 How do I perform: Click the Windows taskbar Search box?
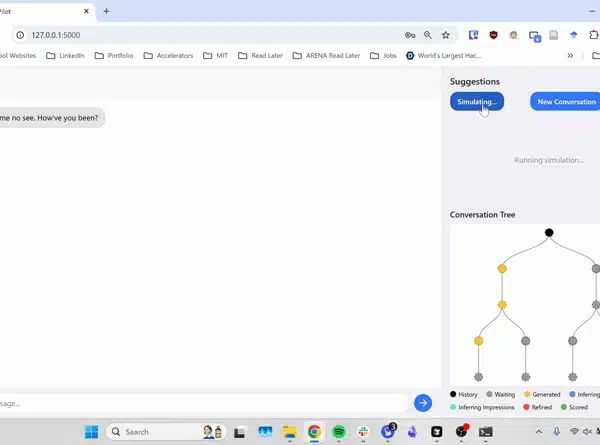click(x=166, y=432)
